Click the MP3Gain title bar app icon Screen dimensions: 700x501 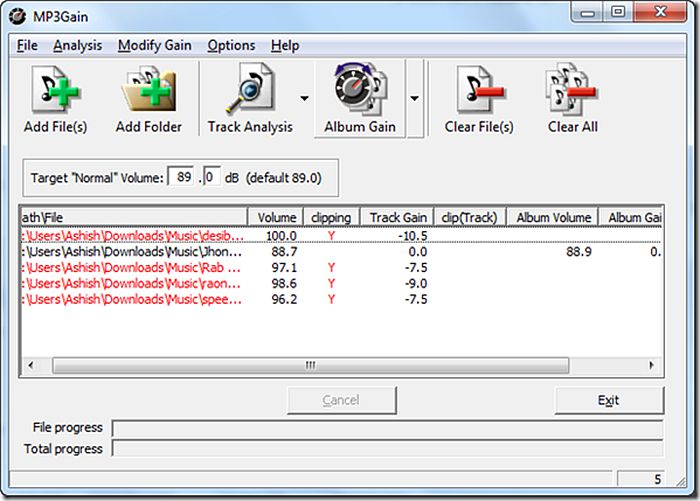18,17
